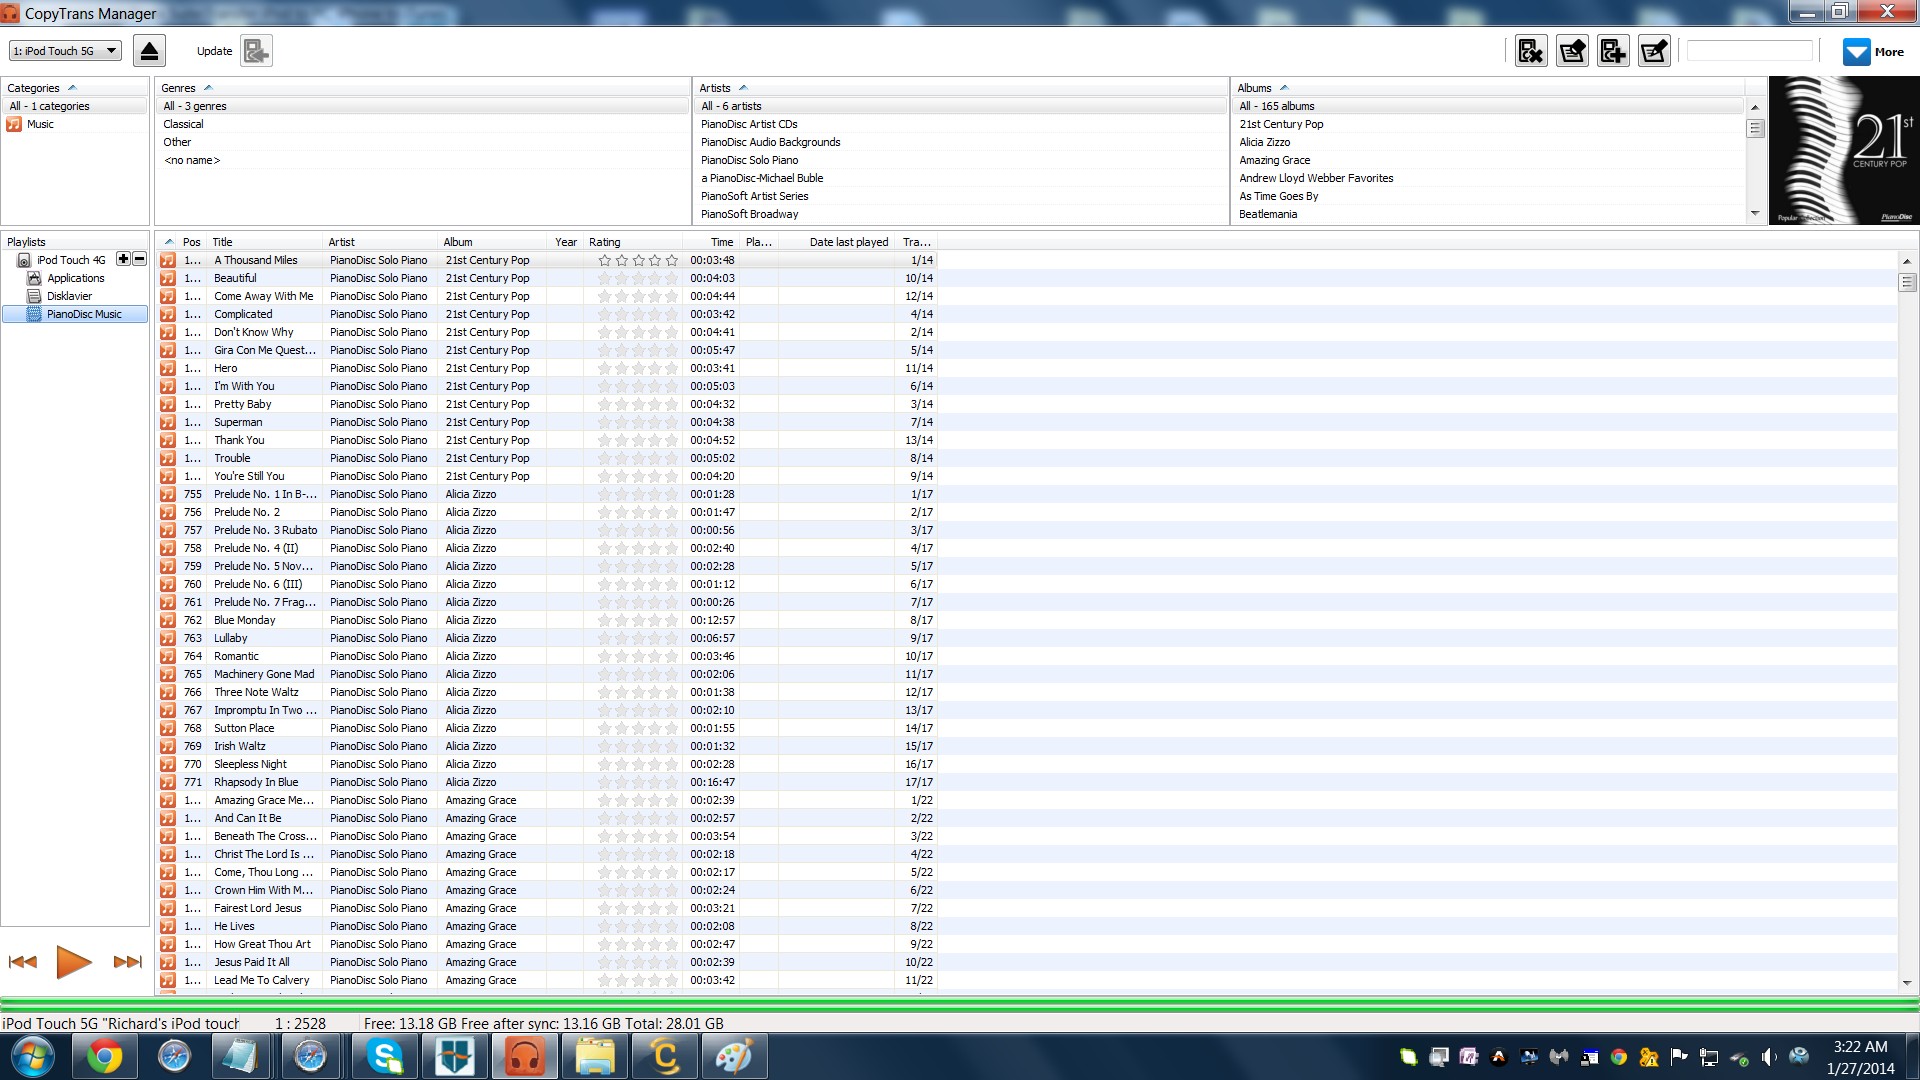
Task: Click the music icon of Lullaby row
Action: (168, 638)
